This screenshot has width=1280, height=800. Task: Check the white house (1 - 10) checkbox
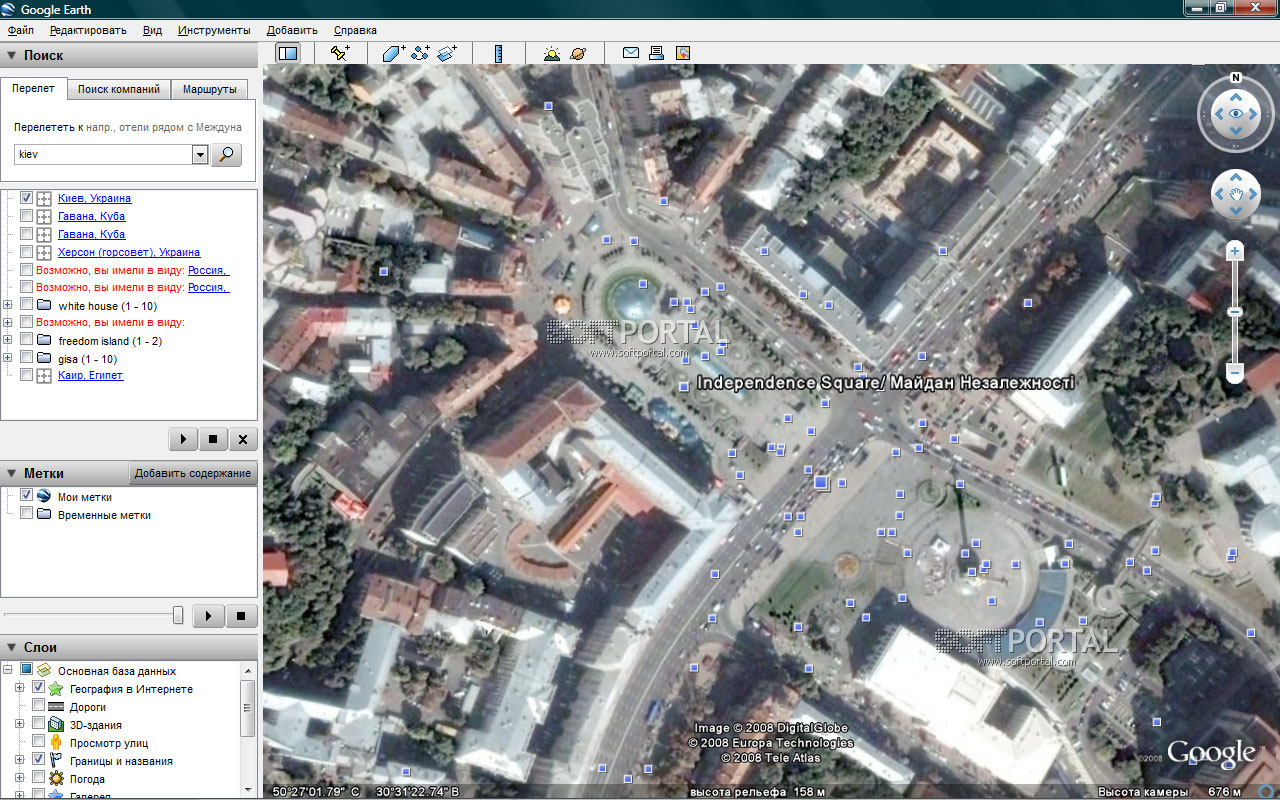pos(27,305)
